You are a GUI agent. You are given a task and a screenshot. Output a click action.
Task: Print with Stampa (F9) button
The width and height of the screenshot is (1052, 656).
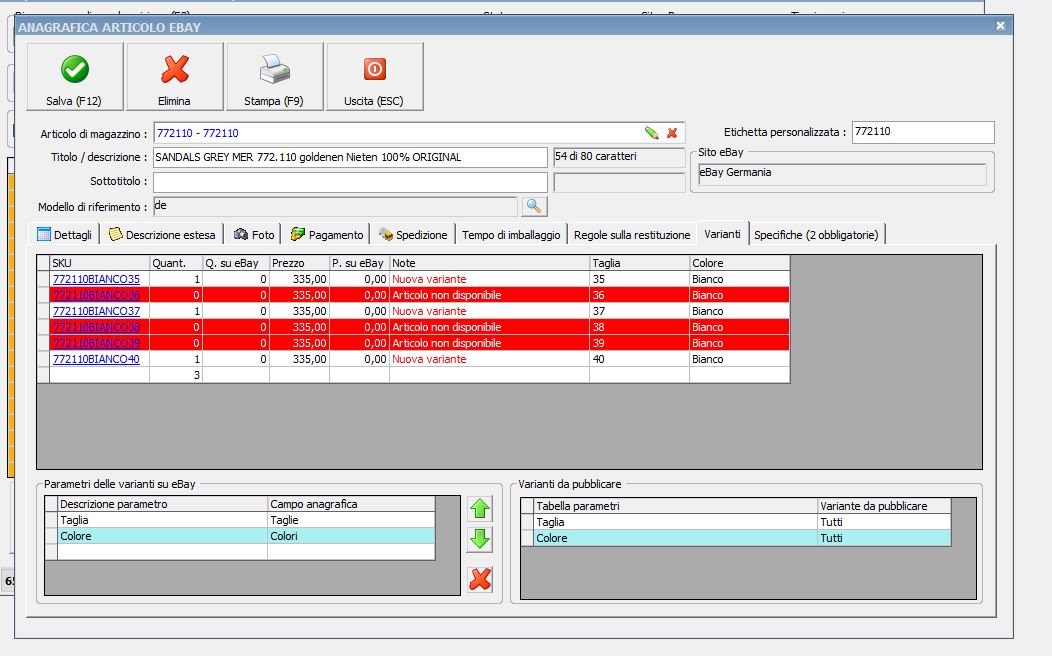point(274,76)
